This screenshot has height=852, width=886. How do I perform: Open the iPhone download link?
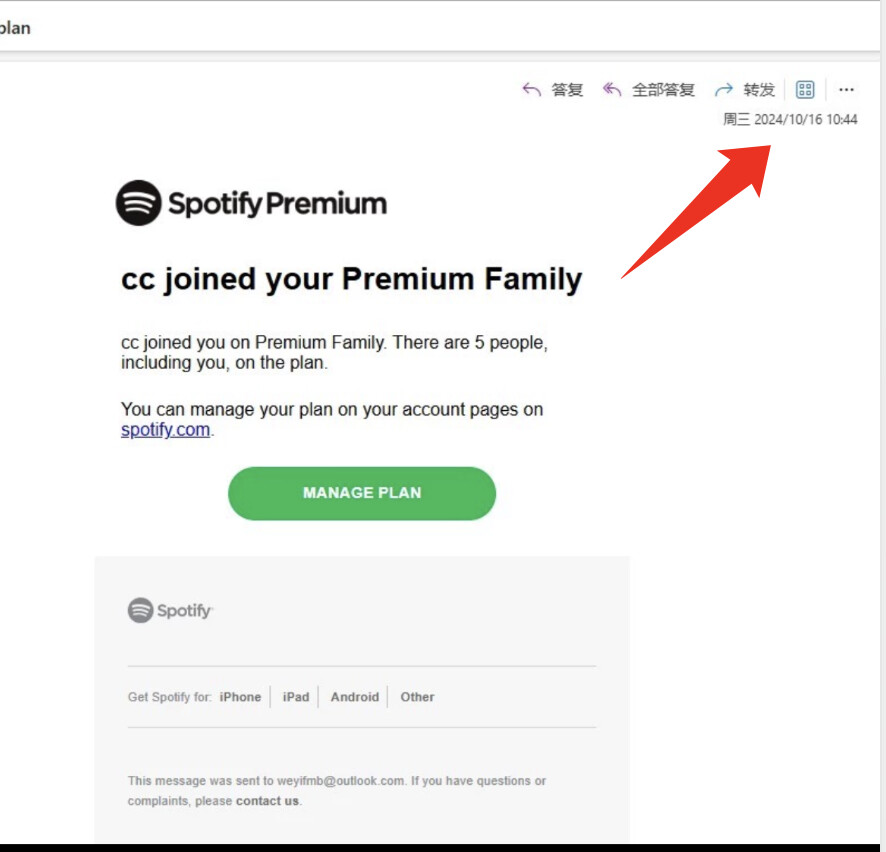coord(240,697)
